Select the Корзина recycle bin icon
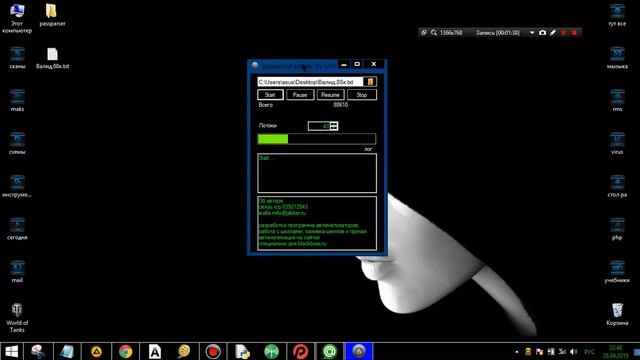 617,314
